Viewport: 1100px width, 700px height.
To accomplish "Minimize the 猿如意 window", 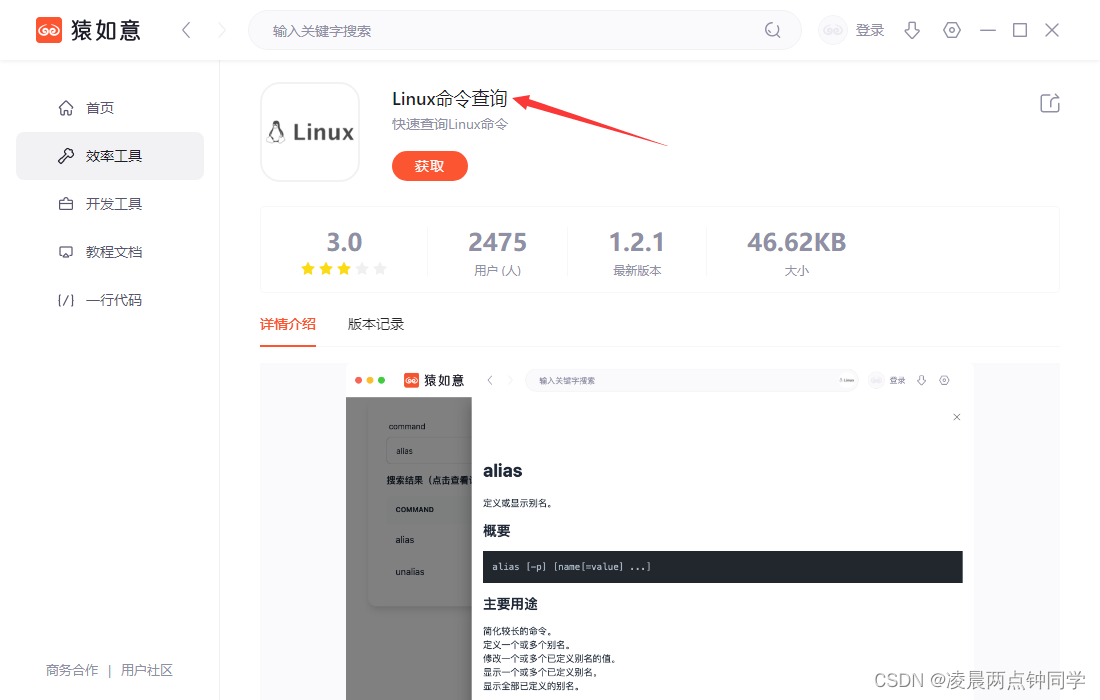I will [x=988, y=30].
